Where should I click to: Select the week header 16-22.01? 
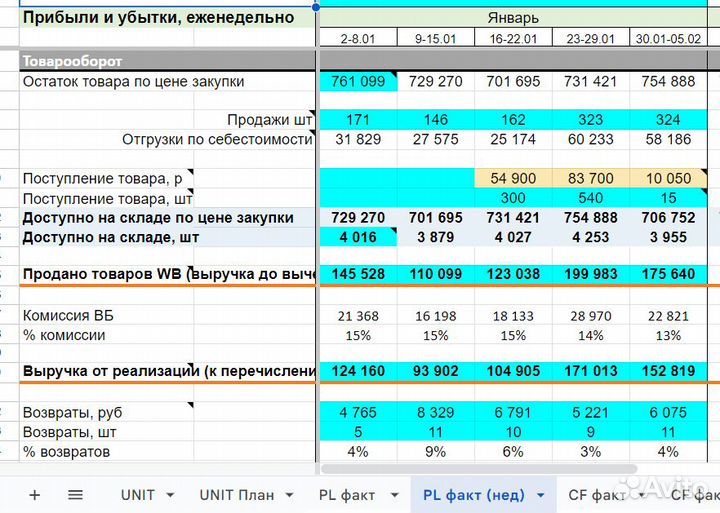(x=513, y=38)
